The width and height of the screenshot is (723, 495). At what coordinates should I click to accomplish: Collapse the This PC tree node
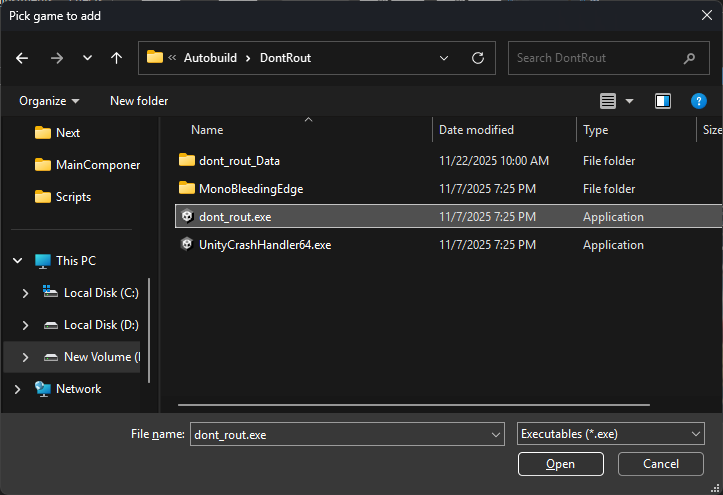tap(18, 261)
